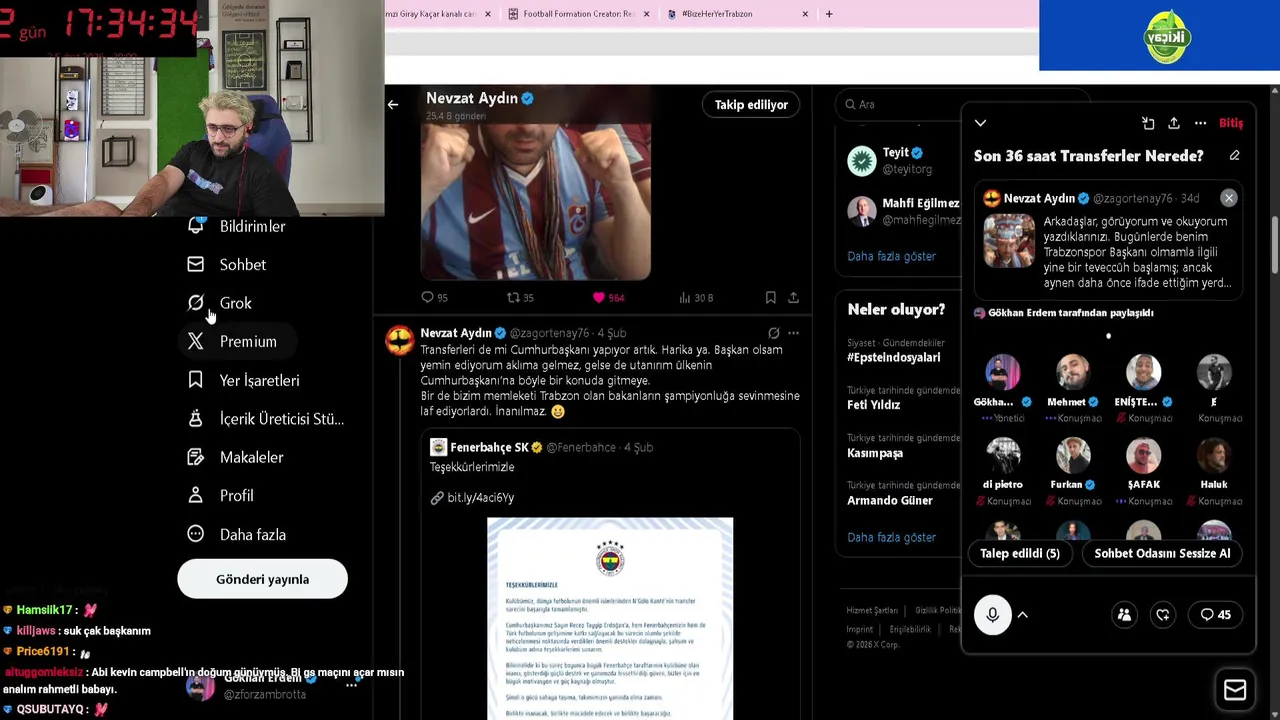Open Mahfi Eğilmez suggested account

coord(904,211)
